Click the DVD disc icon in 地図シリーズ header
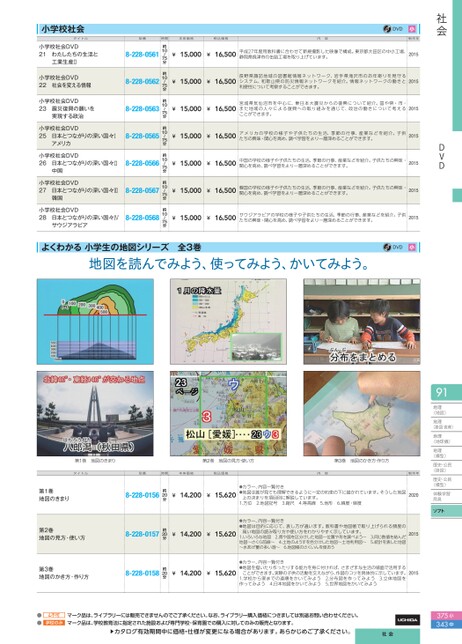This screenshot has width=462, height=644. [x=387, y=247]
